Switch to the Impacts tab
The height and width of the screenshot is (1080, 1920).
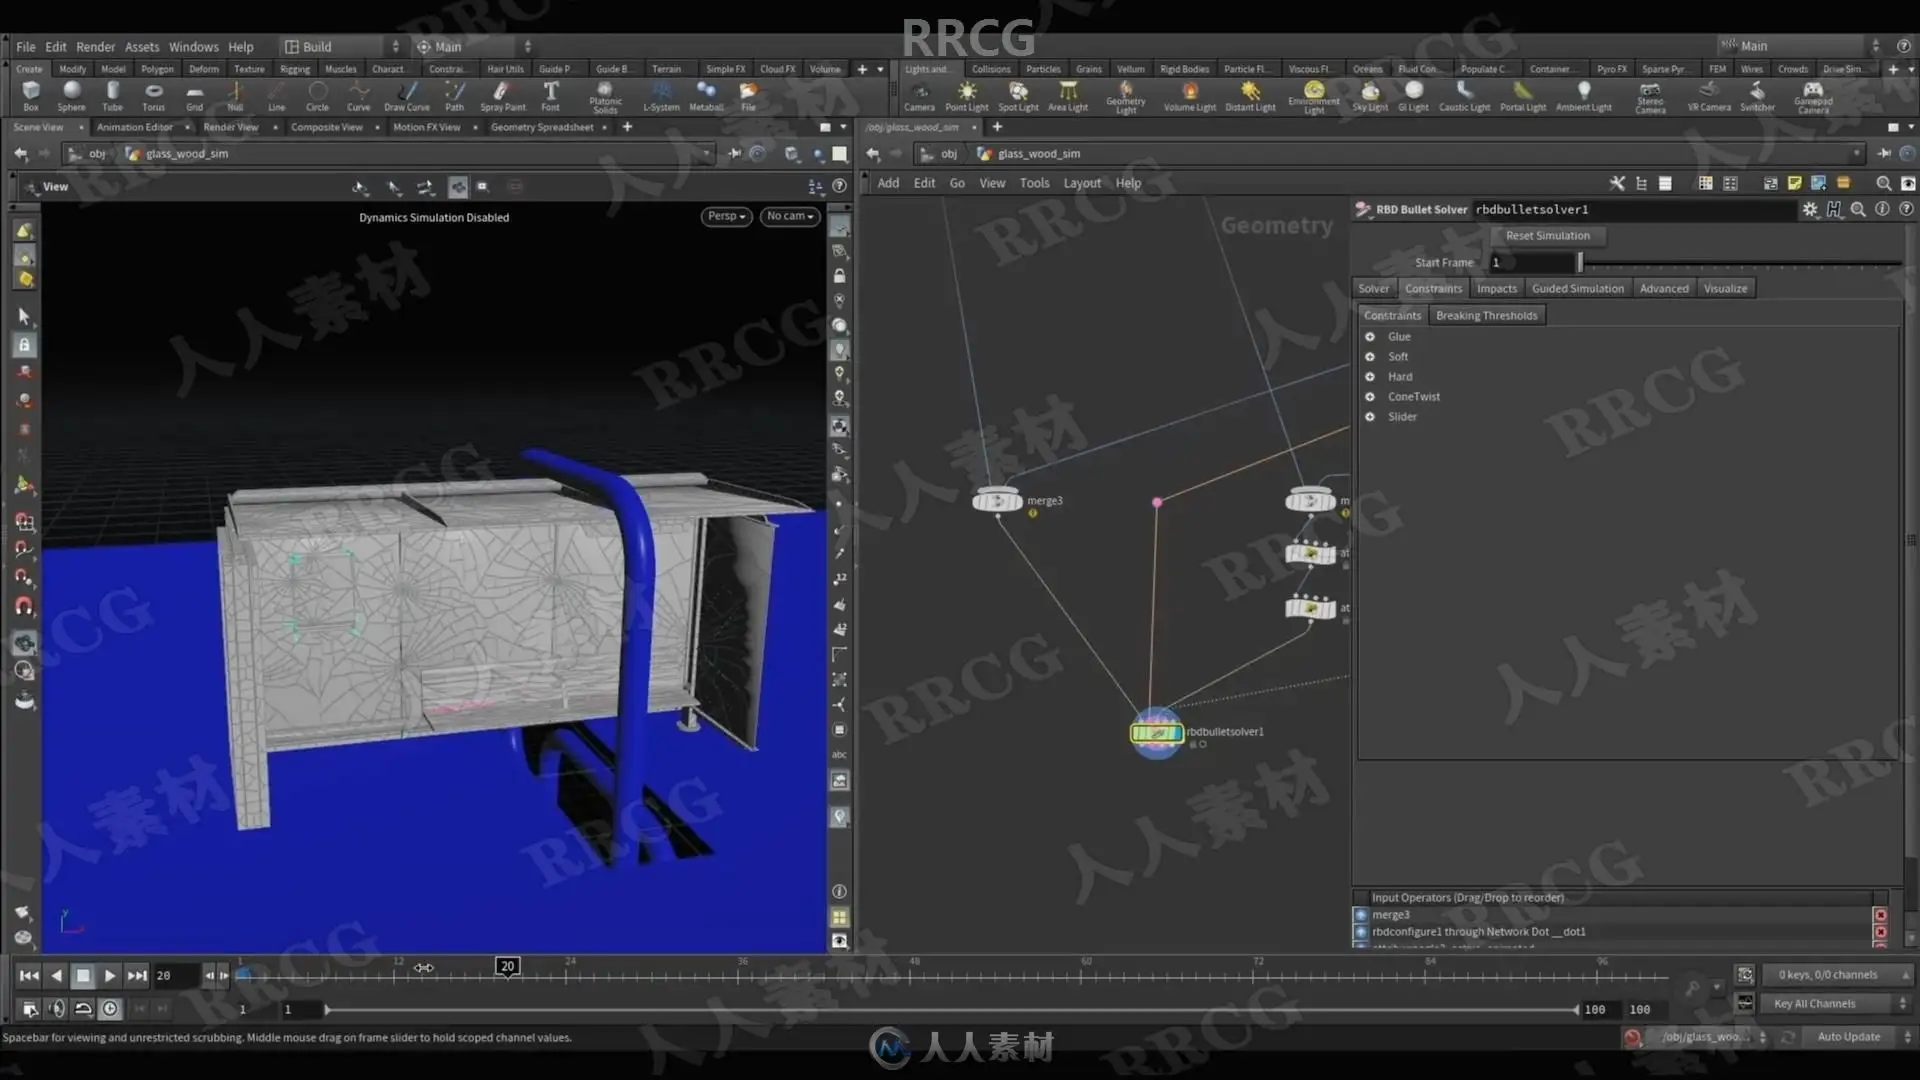tap(1496, 288)
